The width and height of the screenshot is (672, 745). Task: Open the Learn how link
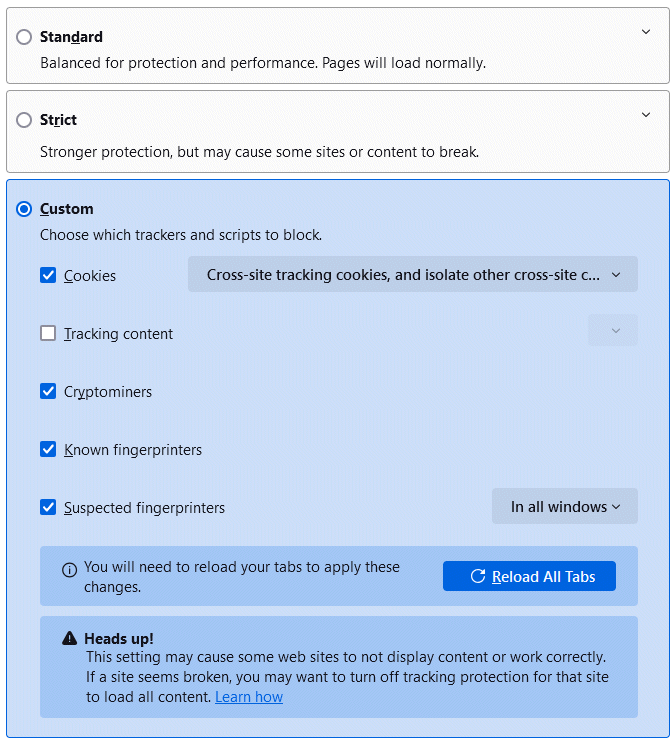coord(249,697)
